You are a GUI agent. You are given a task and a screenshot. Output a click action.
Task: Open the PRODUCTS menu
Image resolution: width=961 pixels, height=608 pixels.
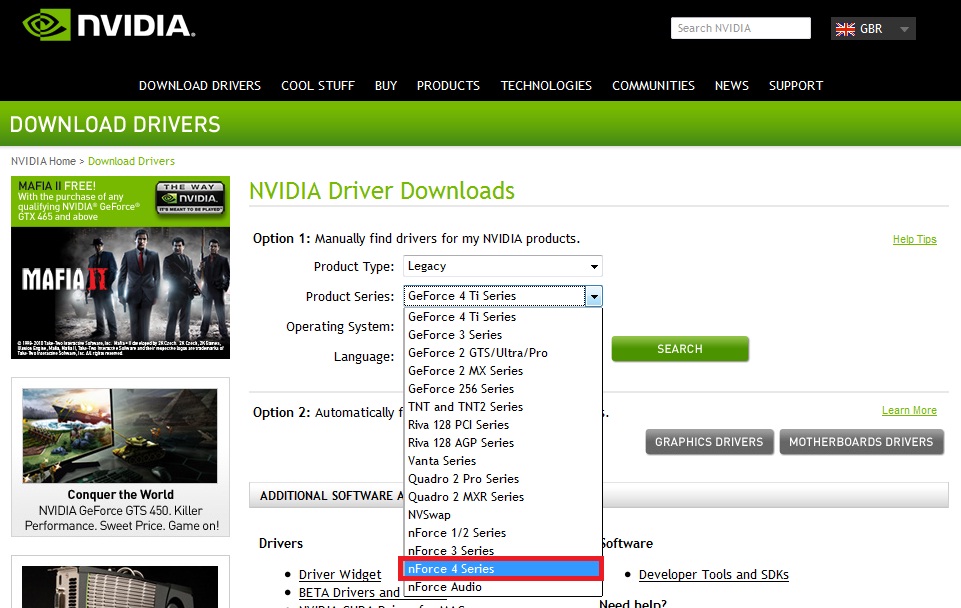coord(448,86)
